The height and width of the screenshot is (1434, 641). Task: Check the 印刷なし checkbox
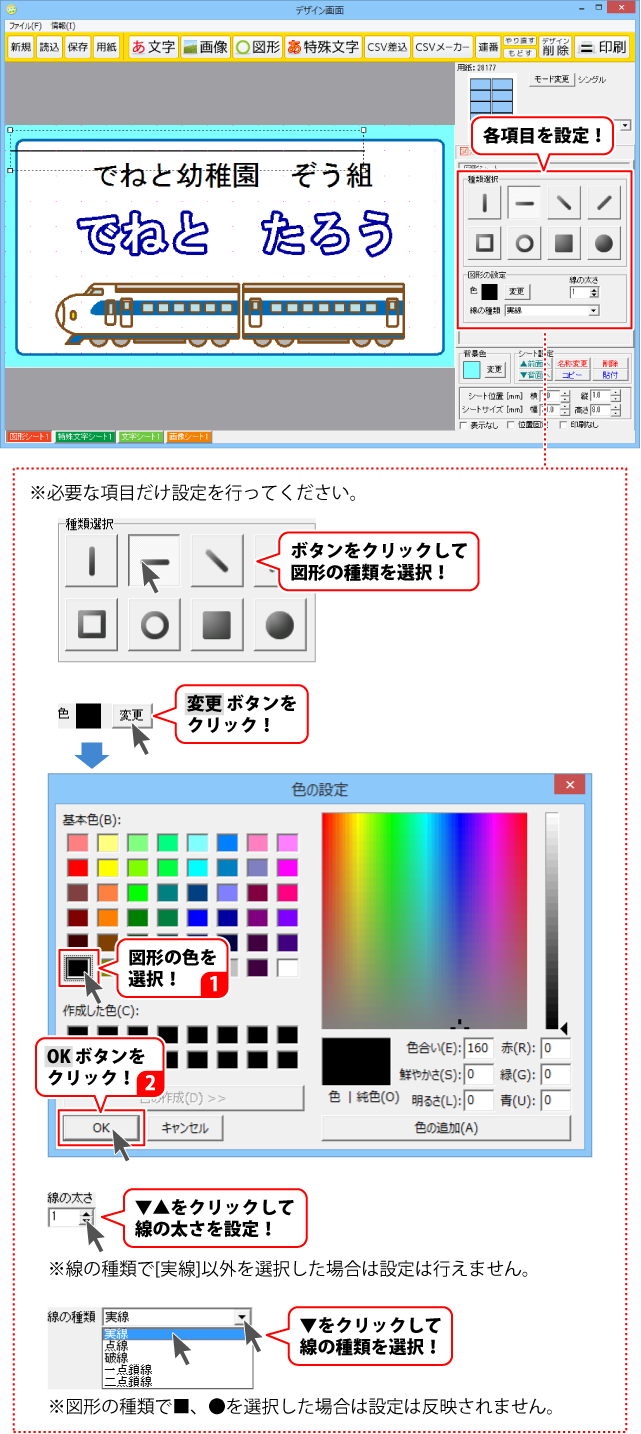562,425
